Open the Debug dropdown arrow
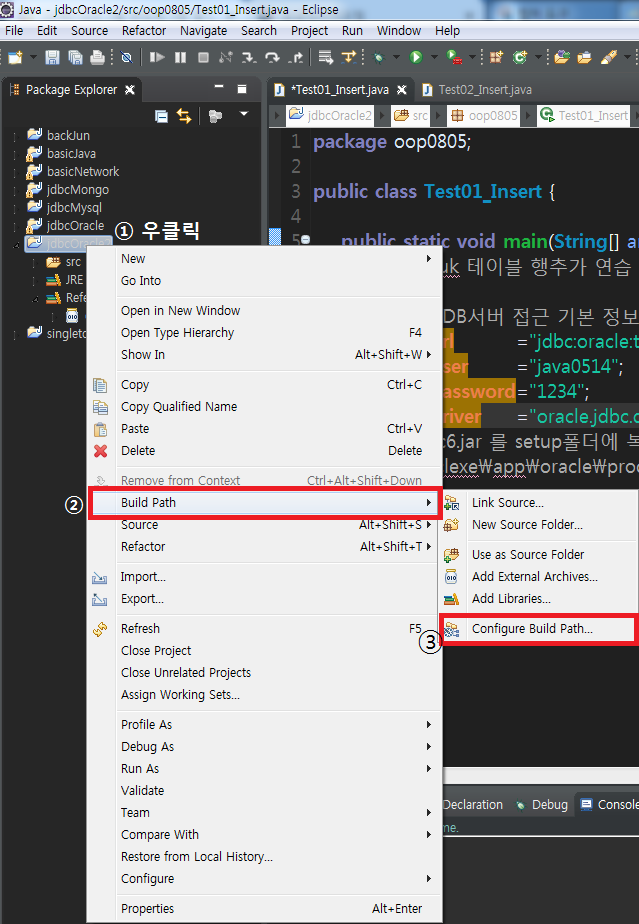 (x=396, y=57)
